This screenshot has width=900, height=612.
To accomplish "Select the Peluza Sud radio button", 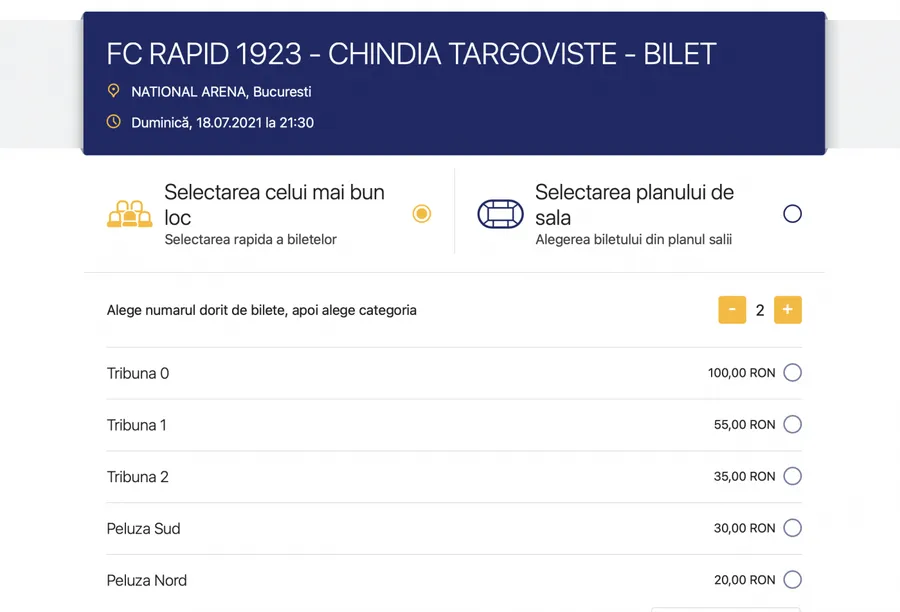I will (x=792, y=528).
